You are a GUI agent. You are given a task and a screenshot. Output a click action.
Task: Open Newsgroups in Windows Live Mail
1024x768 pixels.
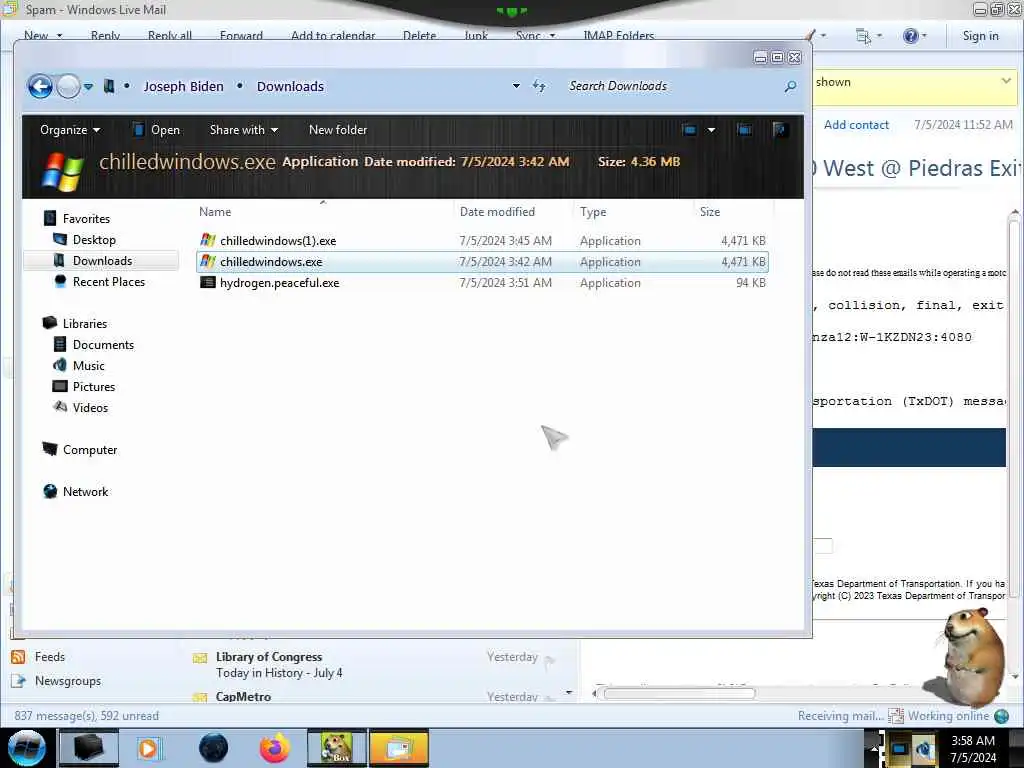(x=68, y=681)
